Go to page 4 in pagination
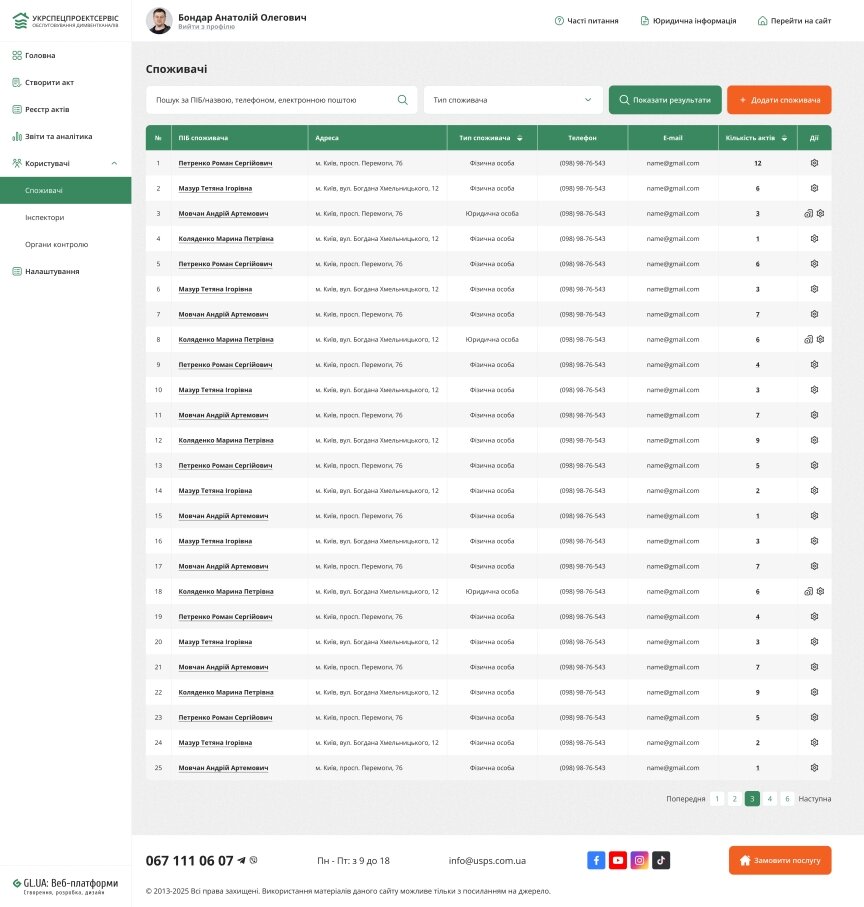This screenshot has height=907, width=864. pos(770,799)
